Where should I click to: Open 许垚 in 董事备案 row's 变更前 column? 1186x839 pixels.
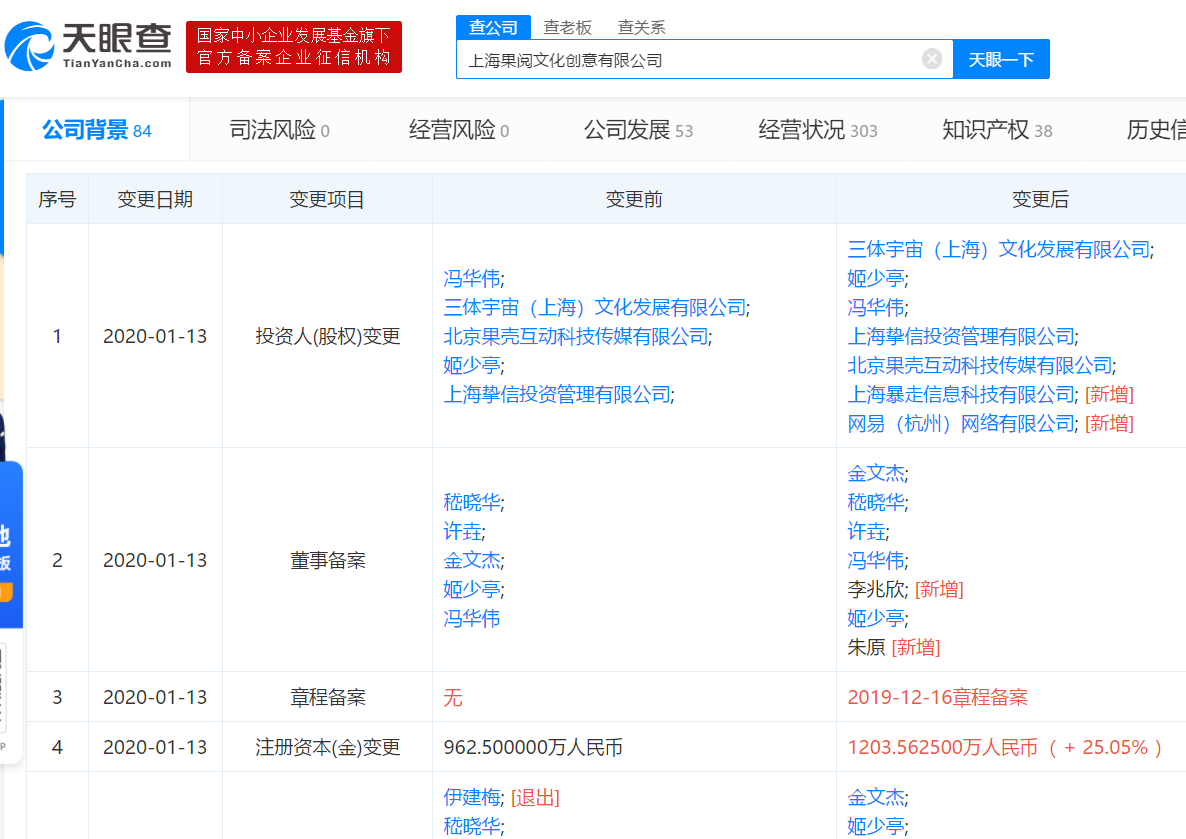(462, 531)
